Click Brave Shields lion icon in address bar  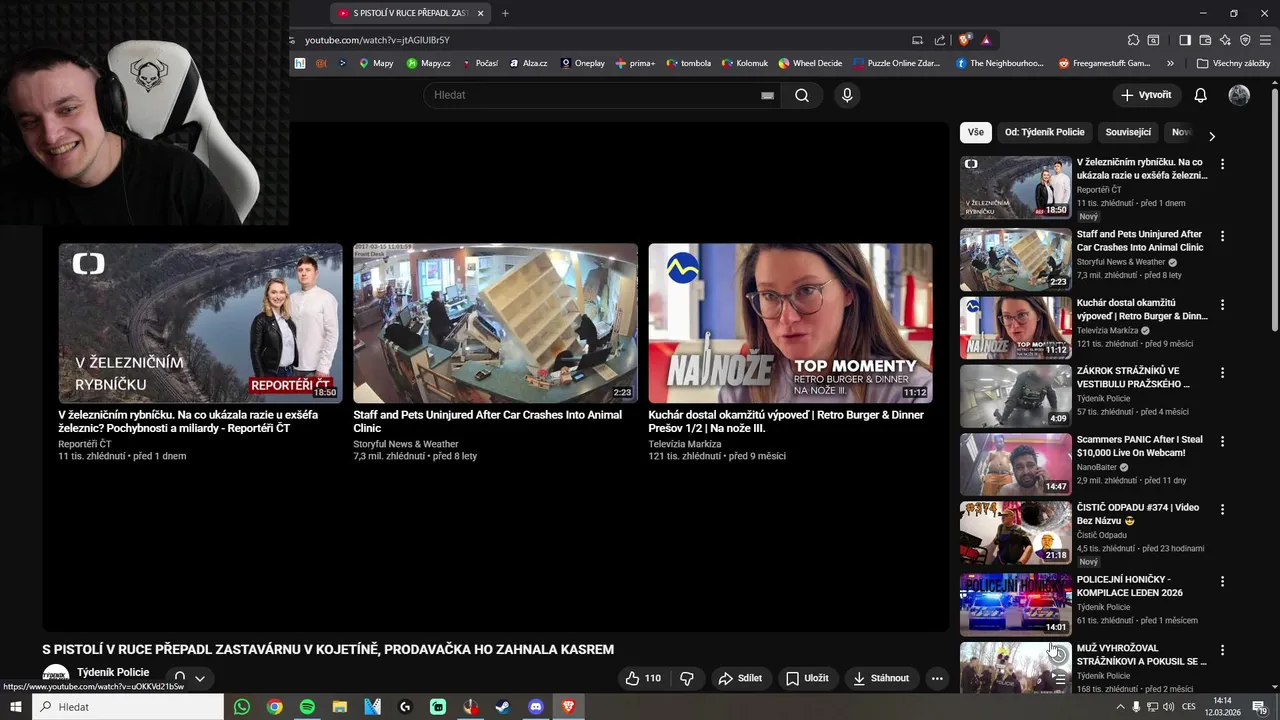964,40
